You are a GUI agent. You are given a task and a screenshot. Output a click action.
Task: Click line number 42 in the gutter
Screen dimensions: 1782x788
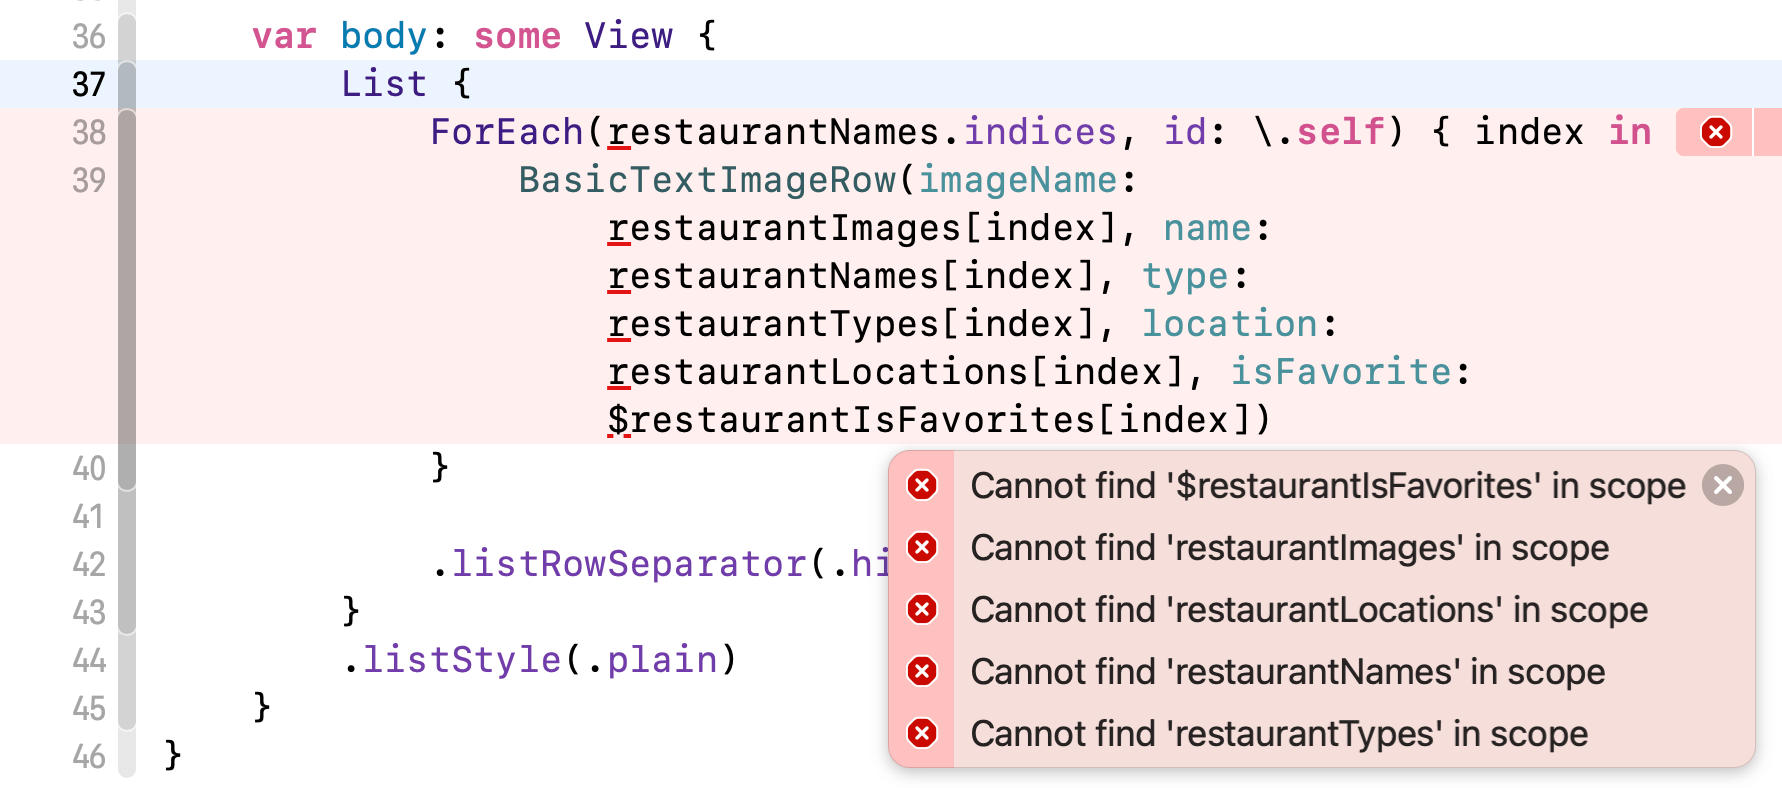[x=88, y=564]
